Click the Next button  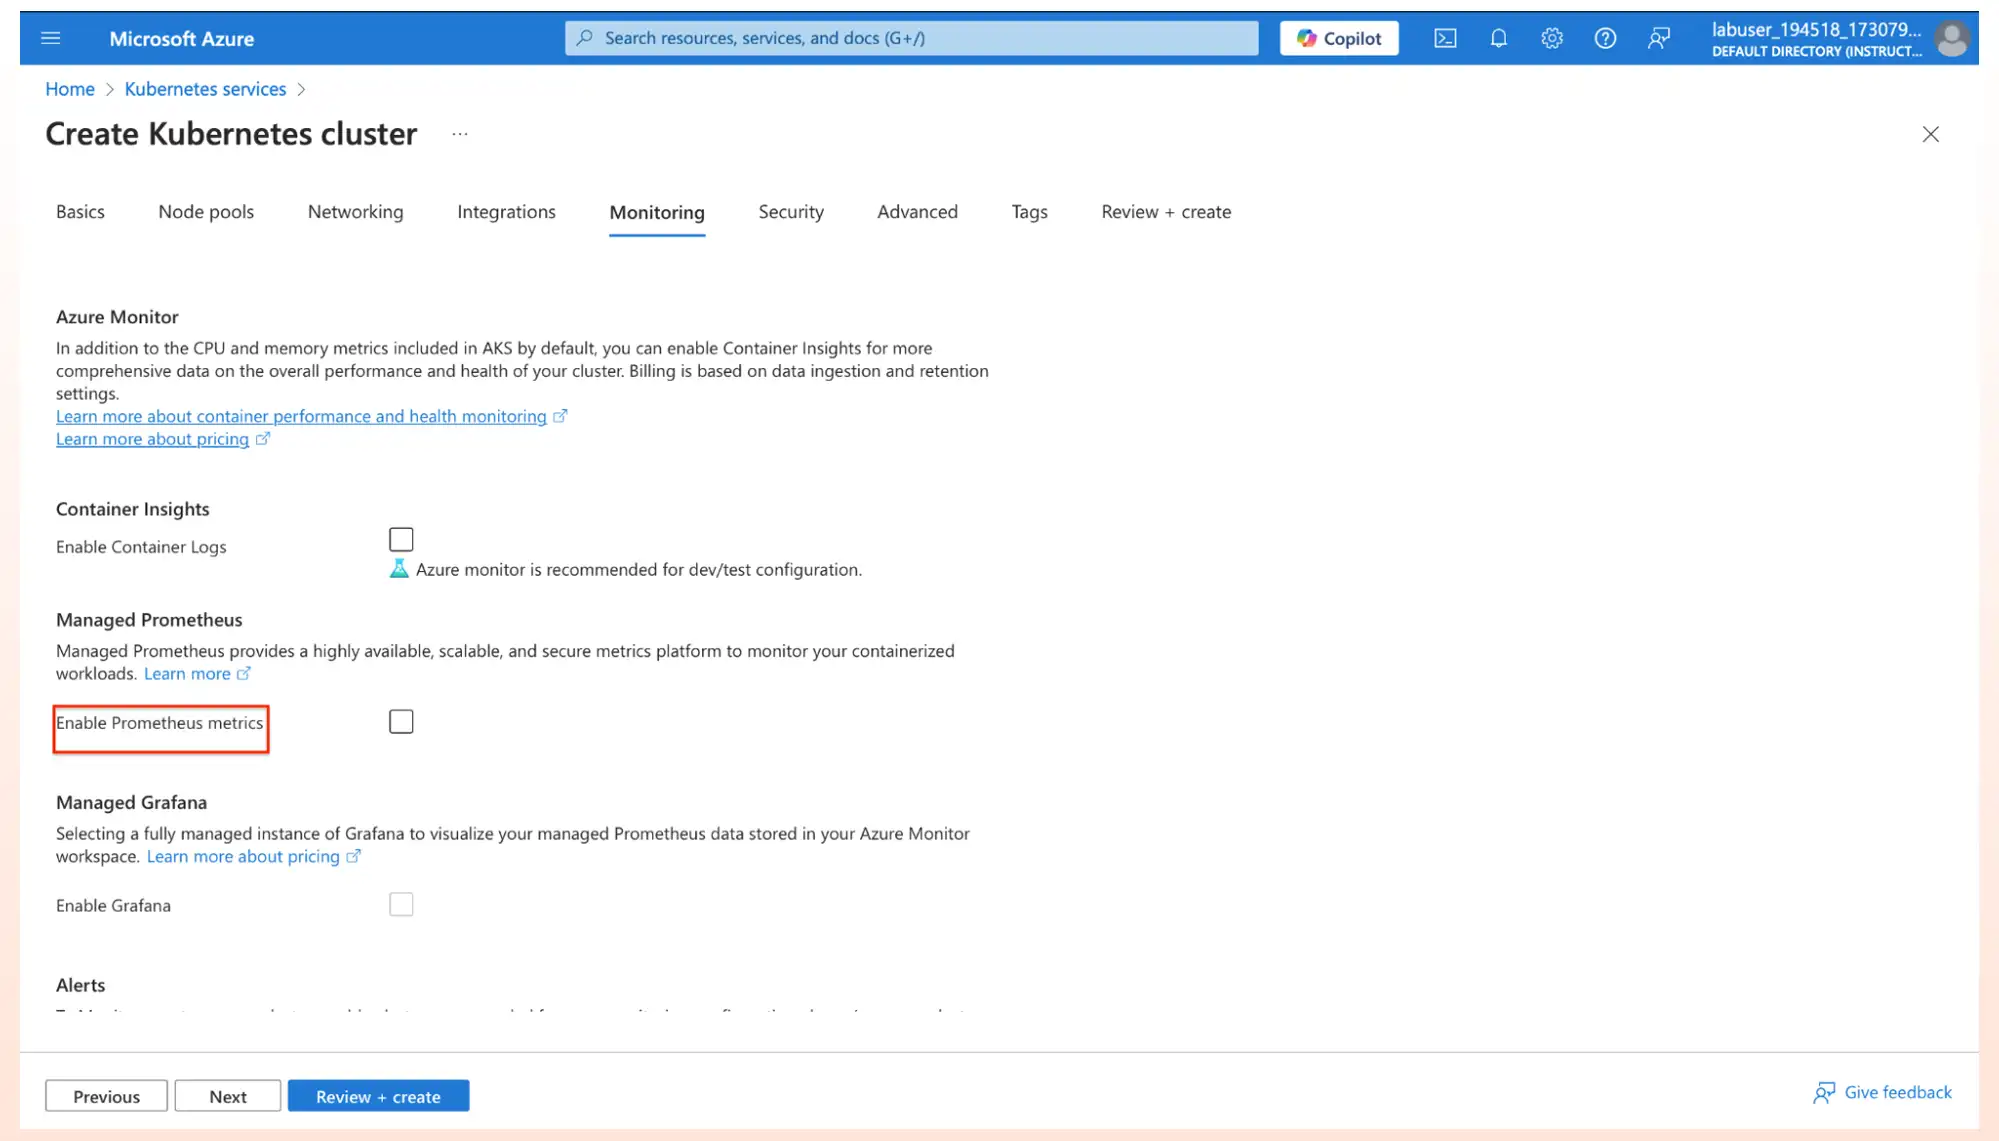click(228, 1096)
